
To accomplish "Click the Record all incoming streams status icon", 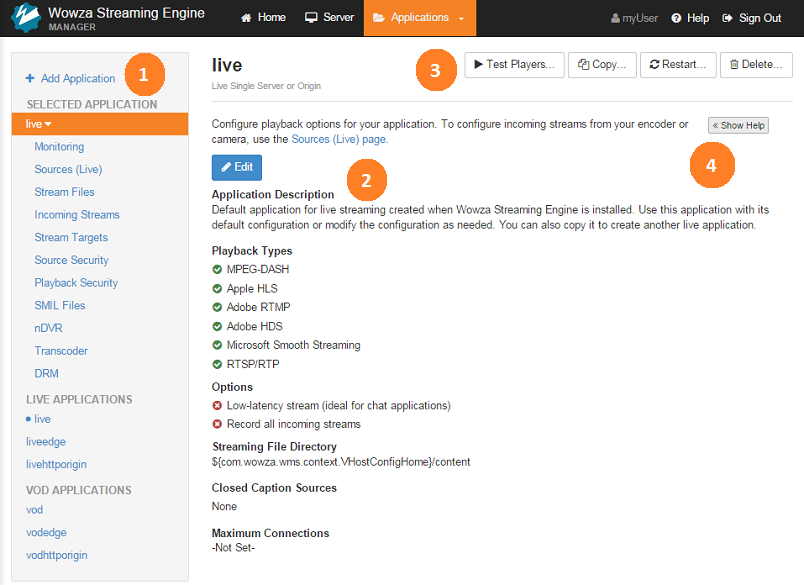I will click(x=218, y=425).
